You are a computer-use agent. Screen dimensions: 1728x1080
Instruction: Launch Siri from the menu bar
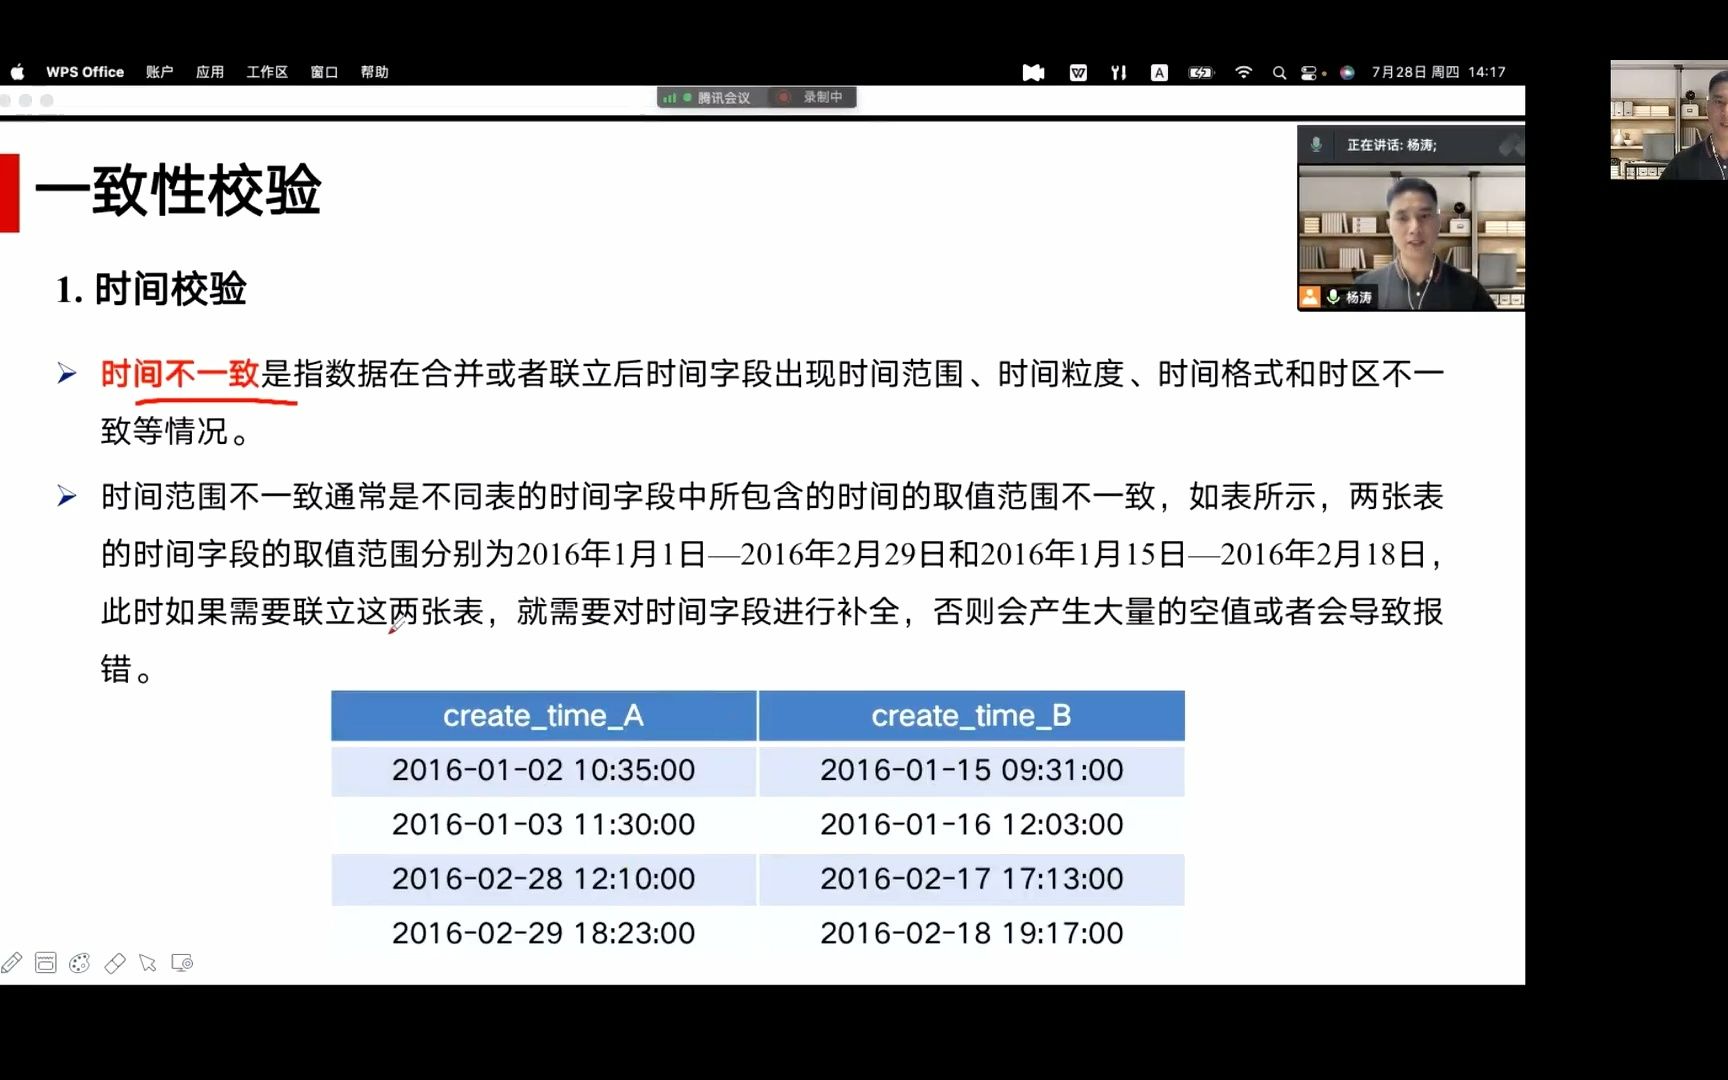click(1347, 72)
